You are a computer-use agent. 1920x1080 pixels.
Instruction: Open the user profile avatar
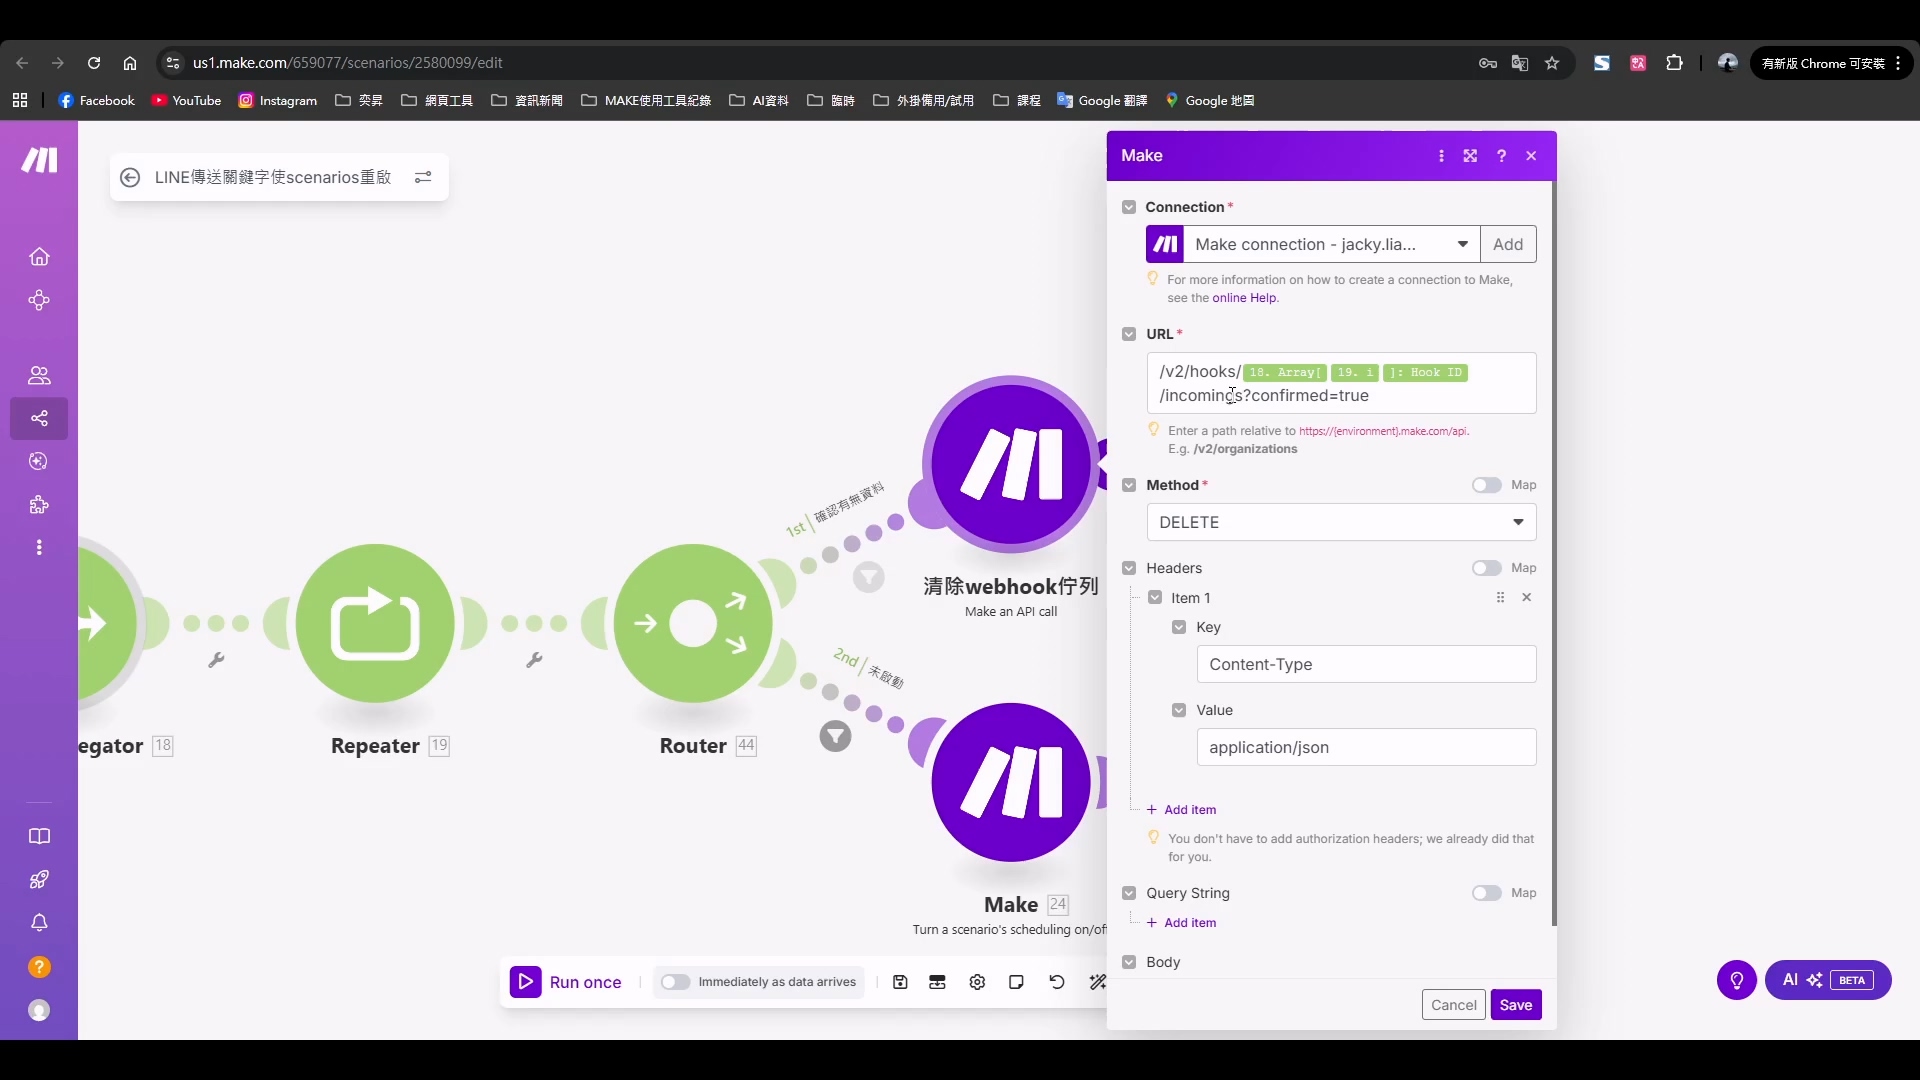click(x=39, y=1011)
